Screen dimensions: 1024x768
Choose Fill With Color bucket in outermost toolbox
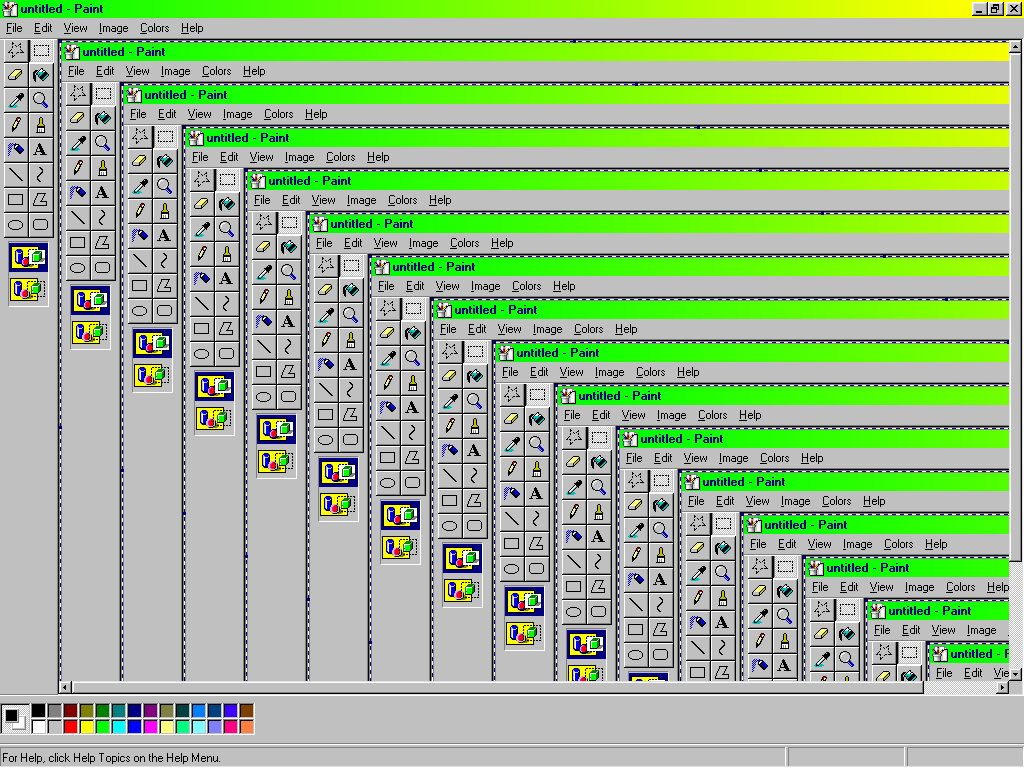click(40, 75)
